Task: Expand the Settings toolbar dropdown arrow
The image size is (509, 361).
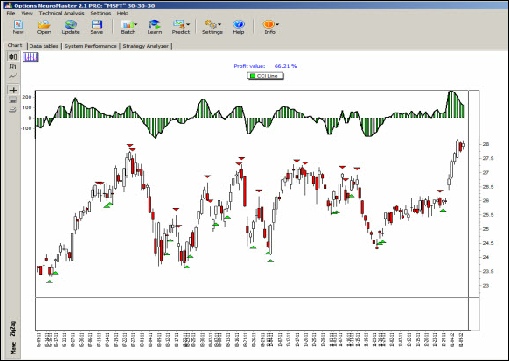Action: tap(219, 24)
